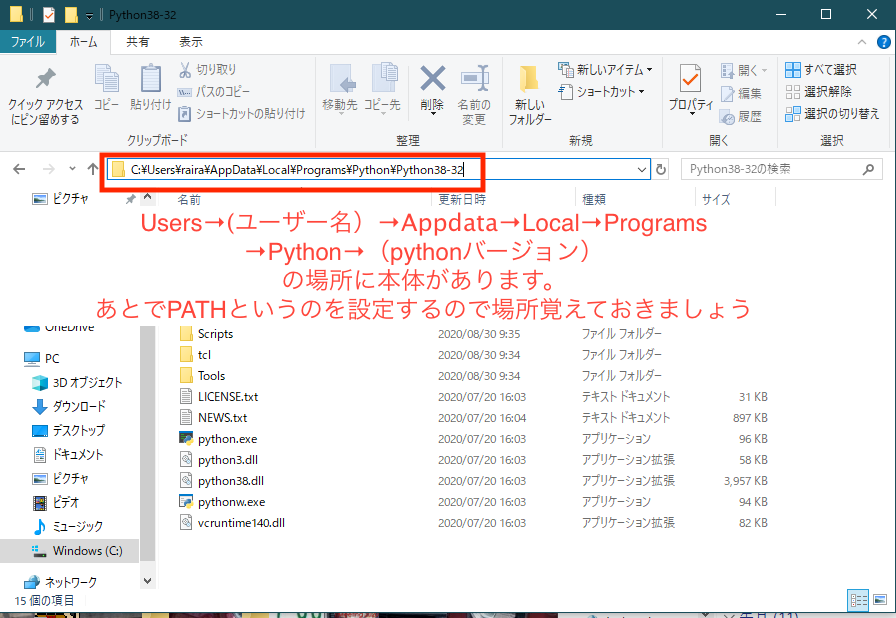Click the Paste (貼り付け) icon
896x618 pixels.
pyautogui.click(x=150, y=87)
